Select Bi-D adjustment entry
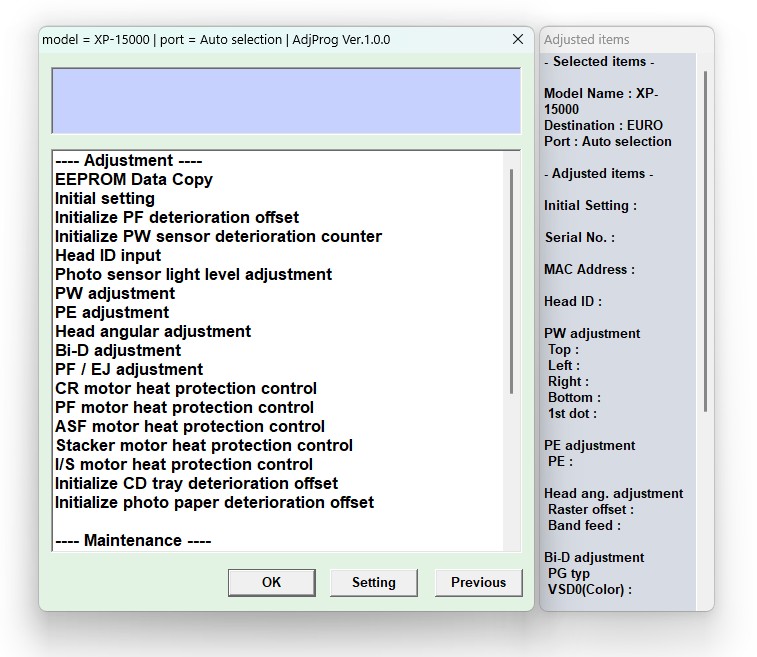 tap(118, 351)
